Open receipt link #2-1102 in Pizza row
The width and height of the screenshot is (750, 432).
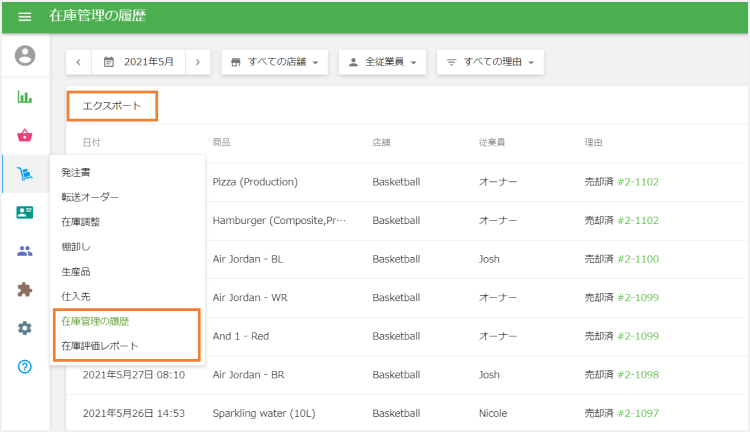[x=638, y=182]
